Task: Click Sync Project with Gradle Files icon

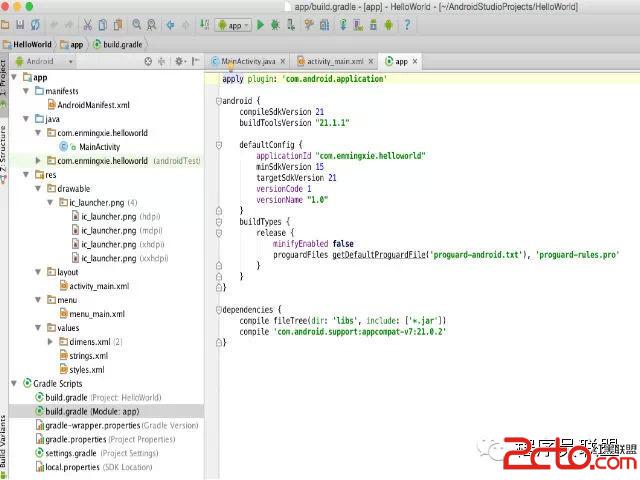Action: click(343, 25)
